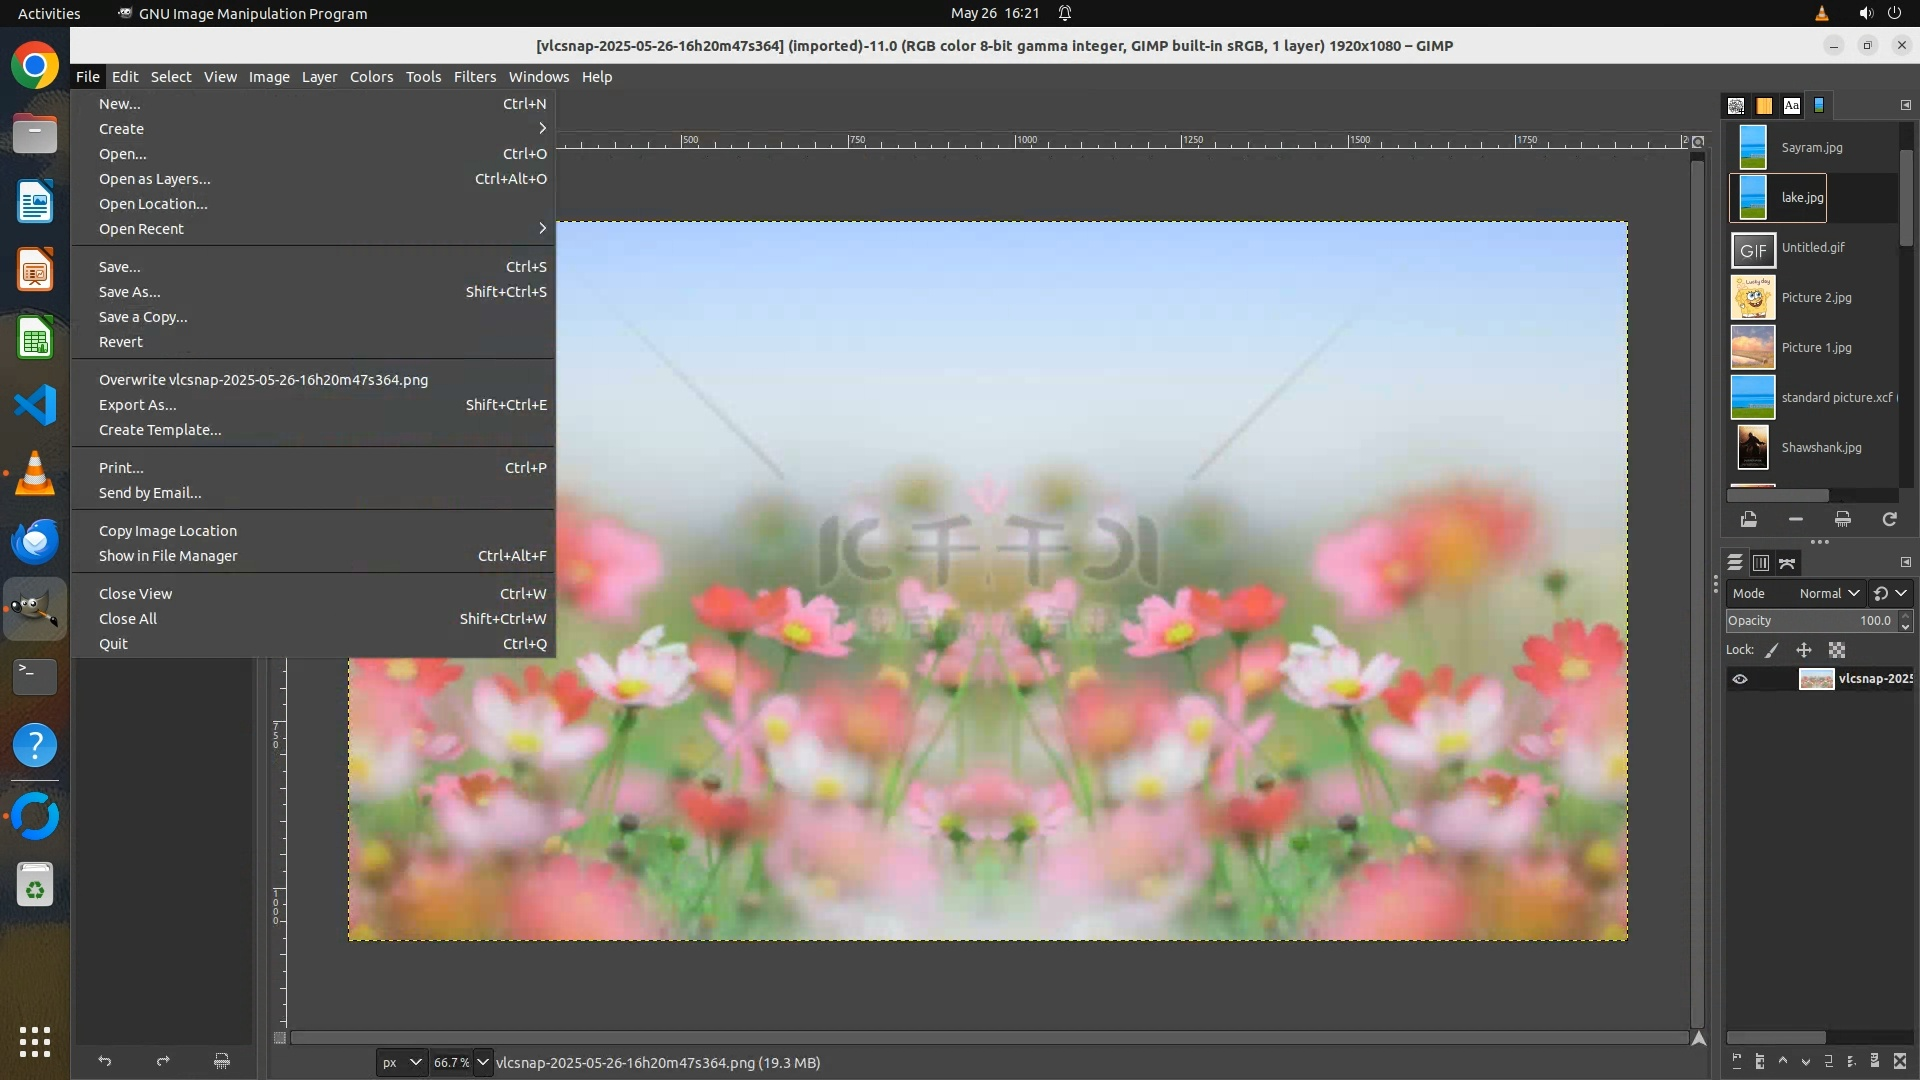Choose Export As... from File menu

click(137, 405)
